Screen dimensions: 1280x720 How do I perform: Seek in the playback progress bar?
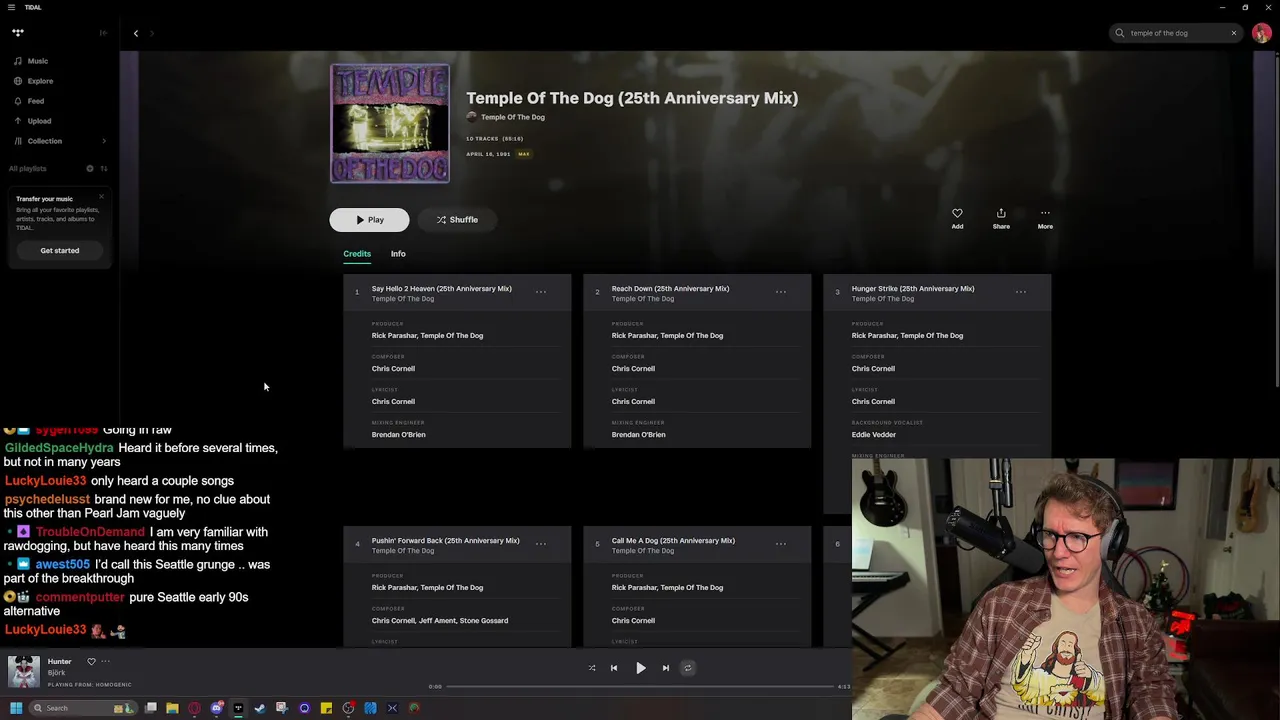click(x=640, y=687)
